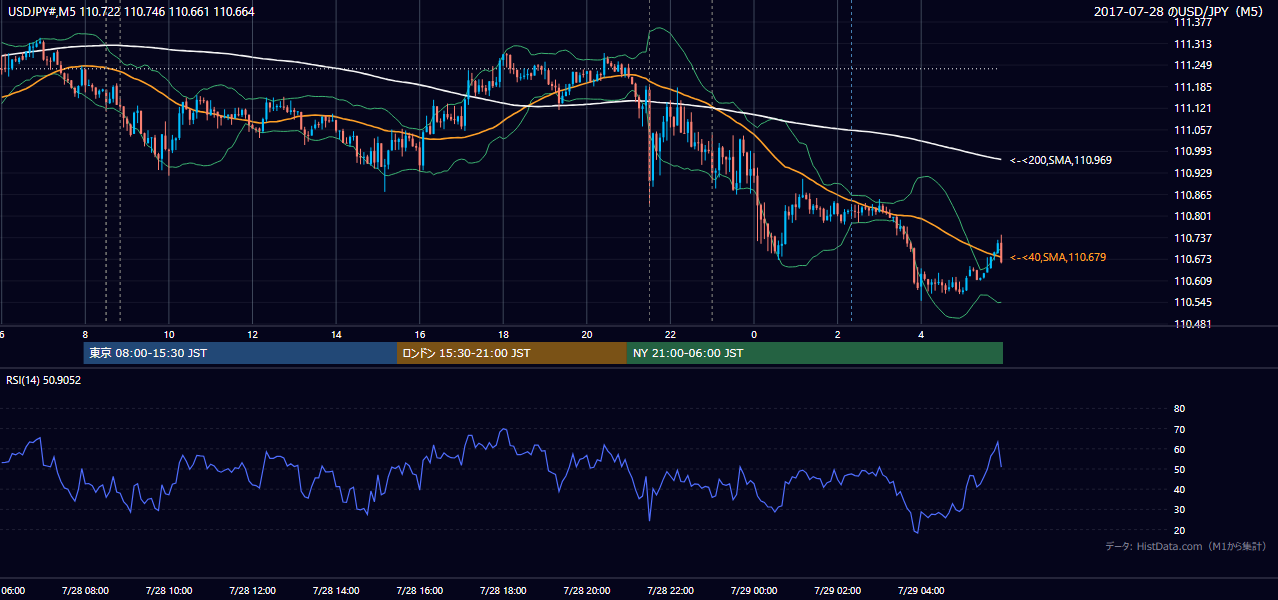Click the 110.993 price axis label

[x=1193, y=151]
